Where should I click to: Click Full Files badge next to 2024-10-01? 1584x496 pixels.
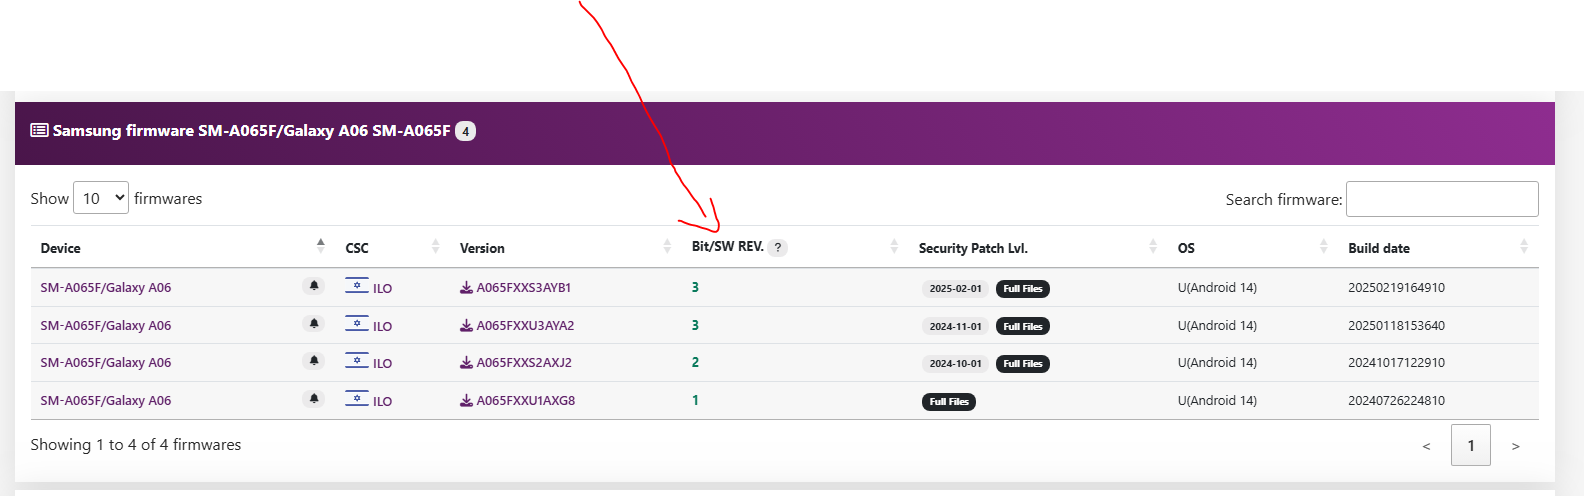(x=1023, y=363)
